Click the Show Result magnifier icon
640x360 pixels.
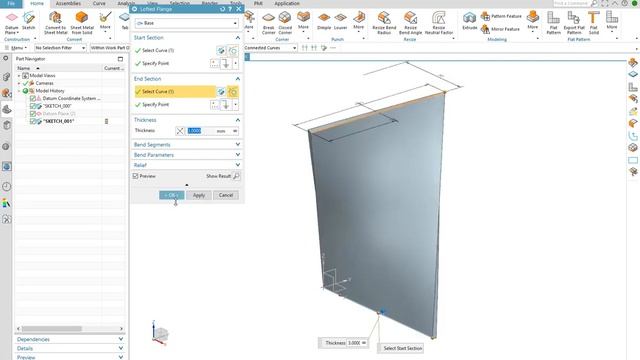pyautogui.click(x=236, y=176)
